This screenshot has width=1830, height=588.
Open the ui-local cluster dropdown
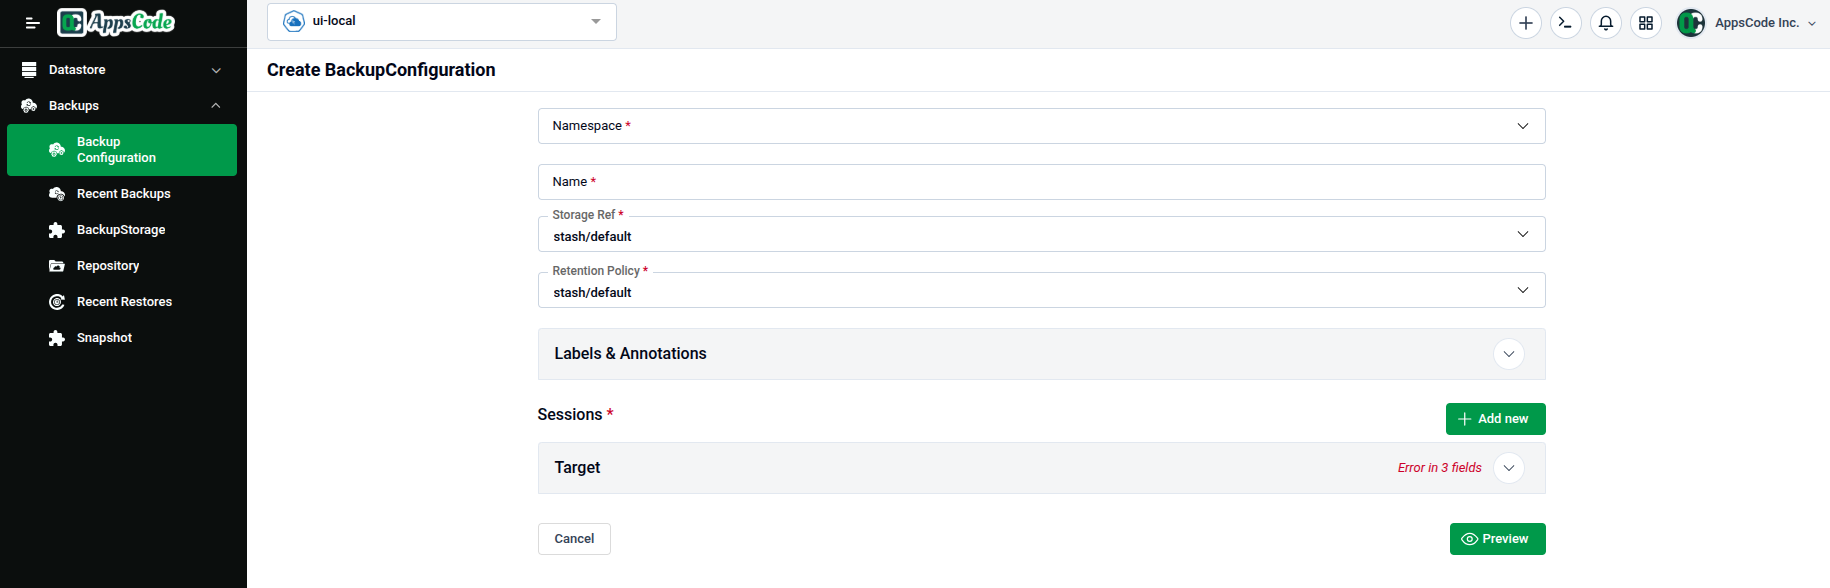pos(442,21)
